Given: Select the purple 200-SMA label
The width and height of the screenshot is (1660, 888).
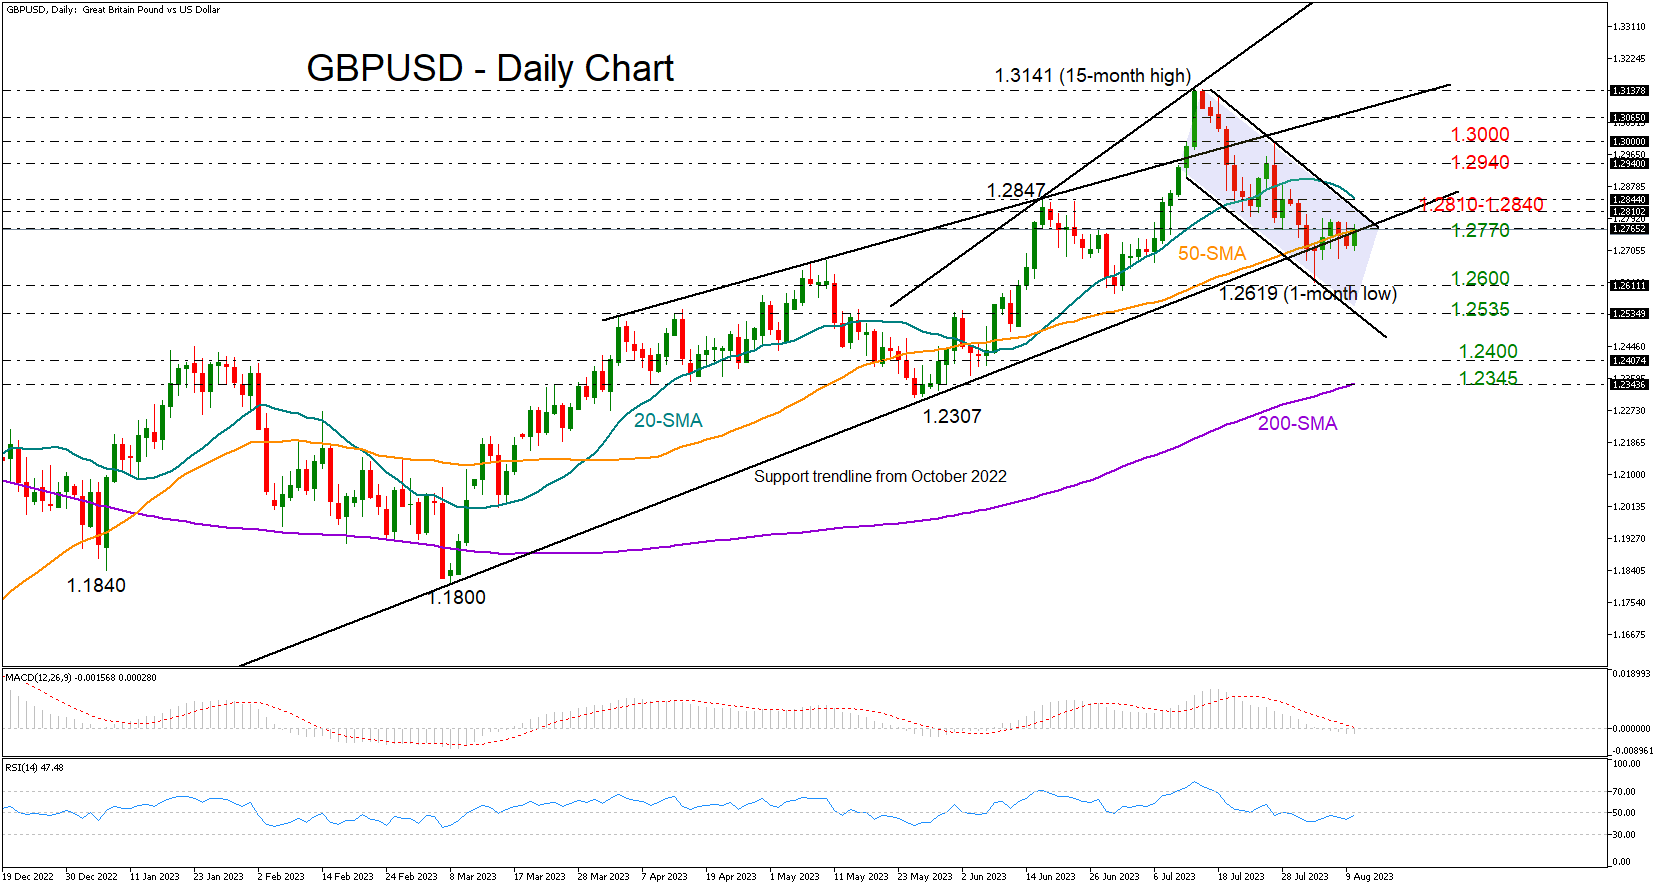Looking at the screenshot, I should (x=1297, y=424).
